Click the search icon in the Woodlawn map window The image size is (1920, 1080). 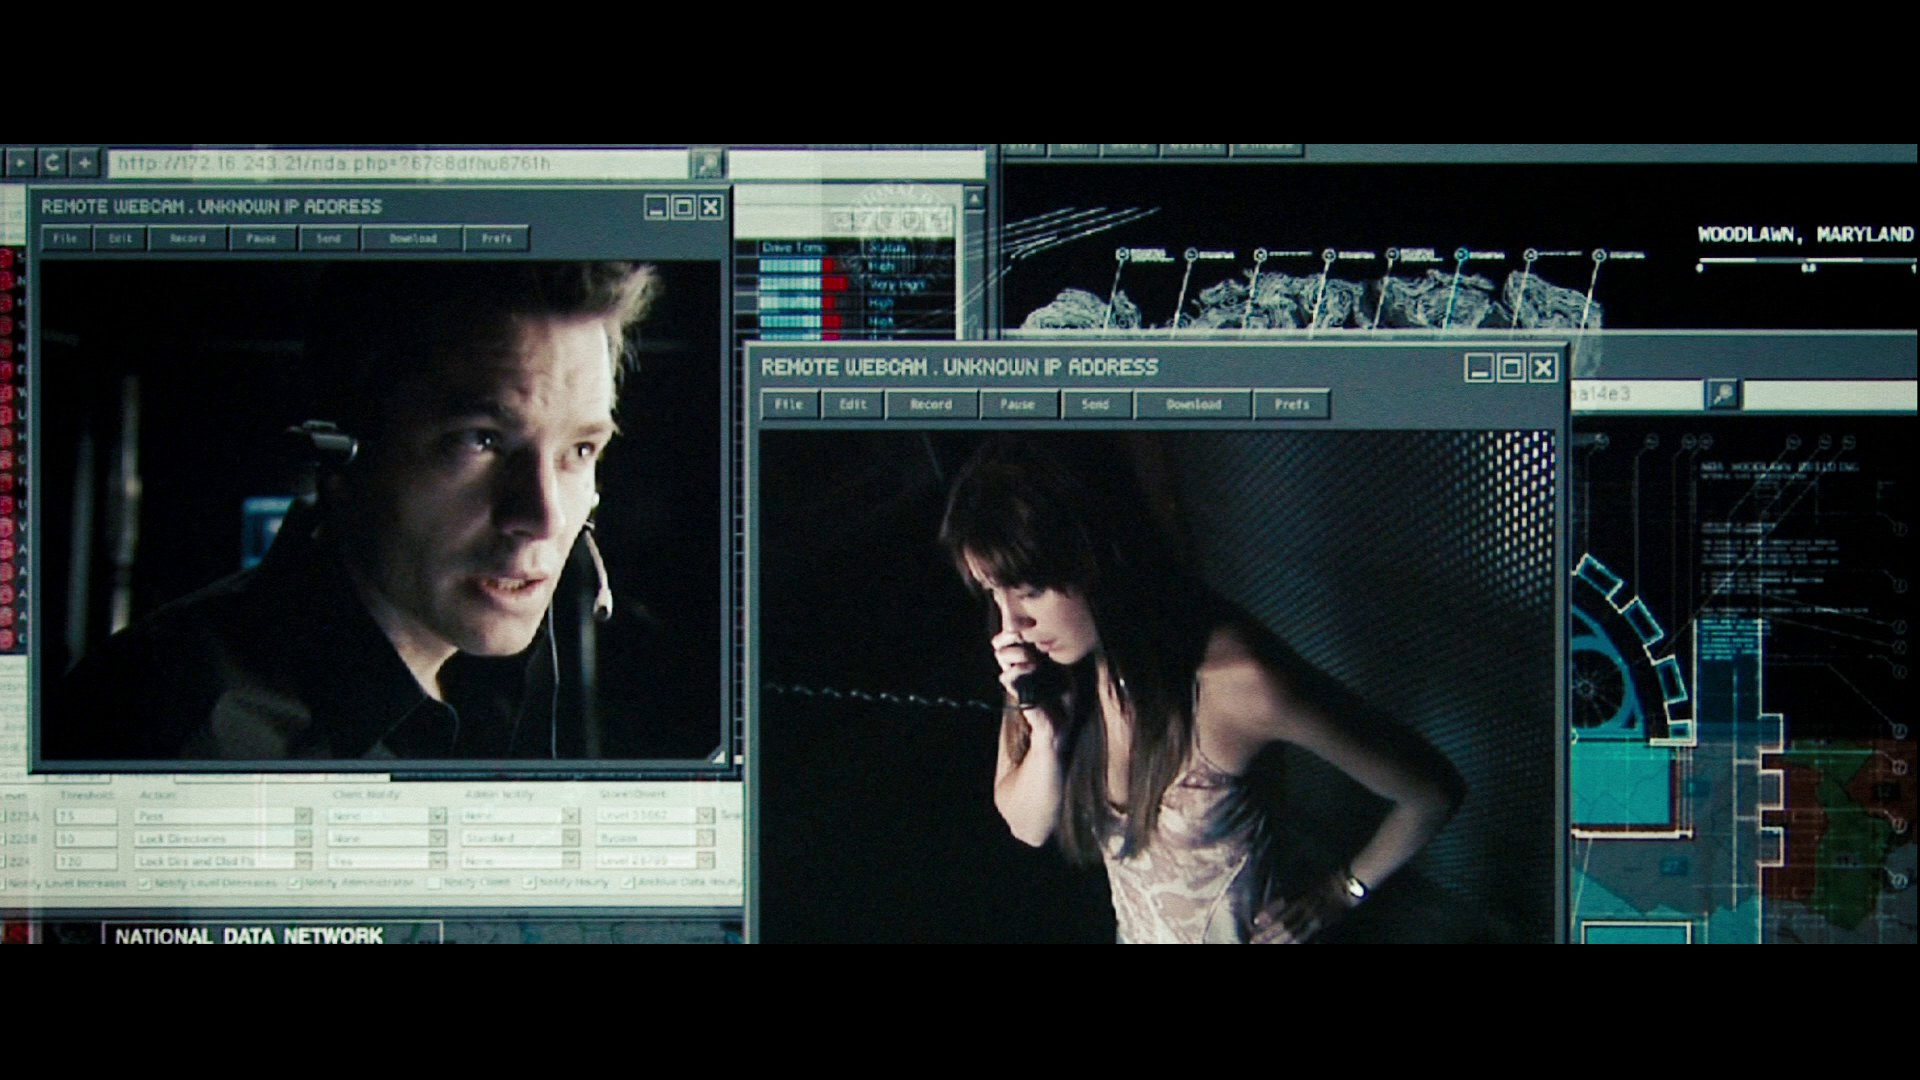[x=1723, y=394]
